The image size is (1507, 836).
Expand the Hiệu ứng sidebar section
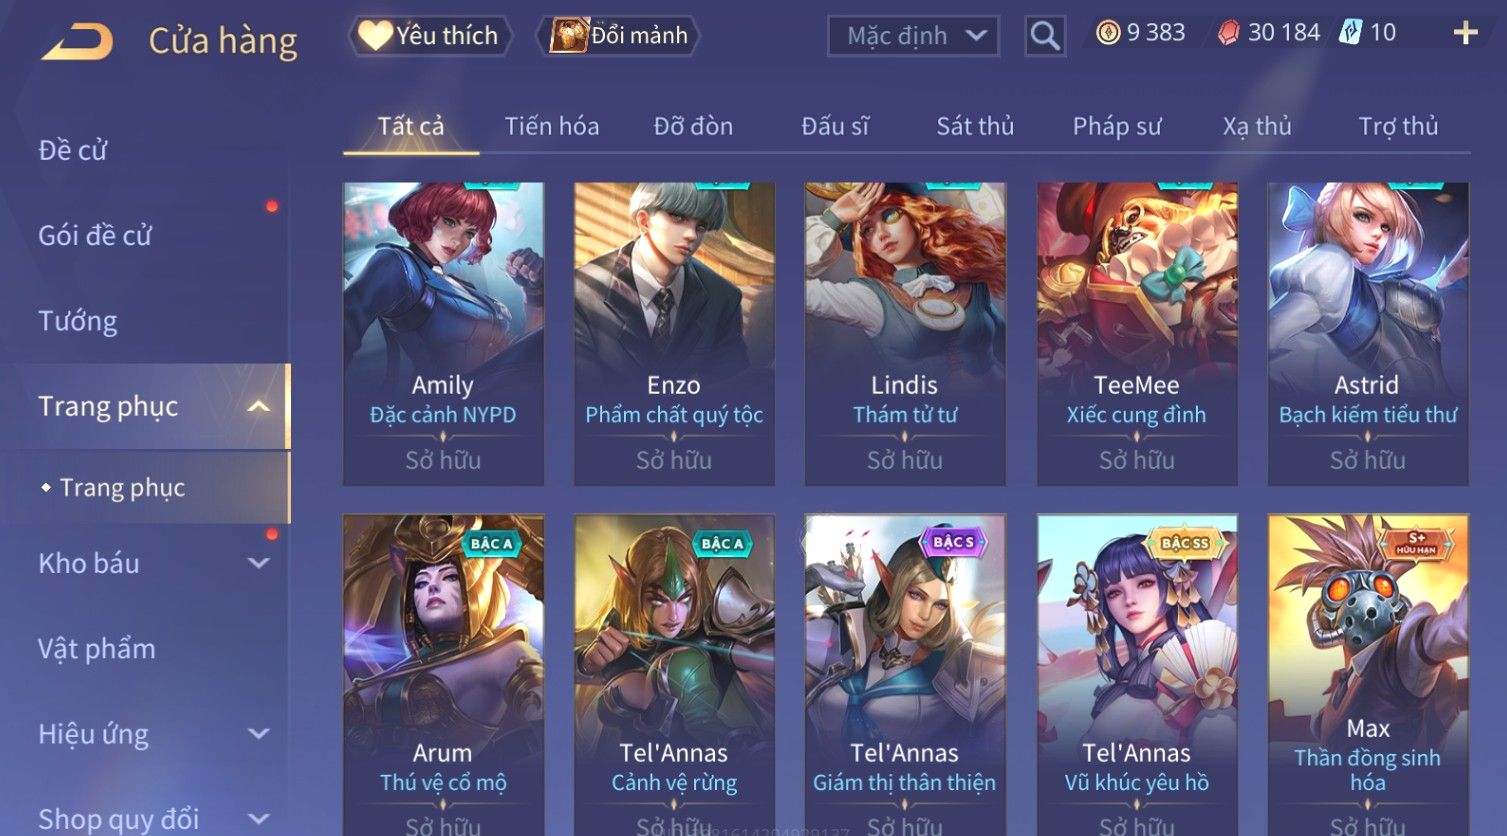tap(259, 733)
